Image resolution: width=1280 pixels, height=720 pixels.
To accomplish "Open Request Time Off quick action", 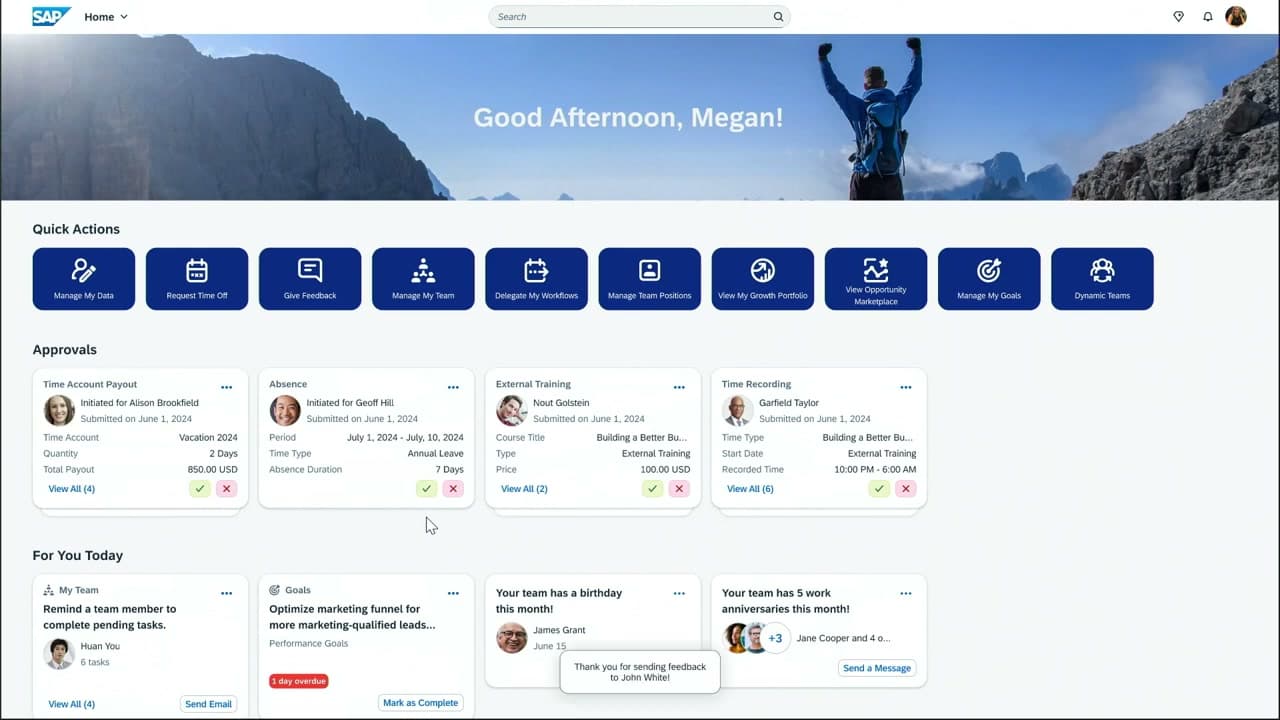I will pos(197,279).
